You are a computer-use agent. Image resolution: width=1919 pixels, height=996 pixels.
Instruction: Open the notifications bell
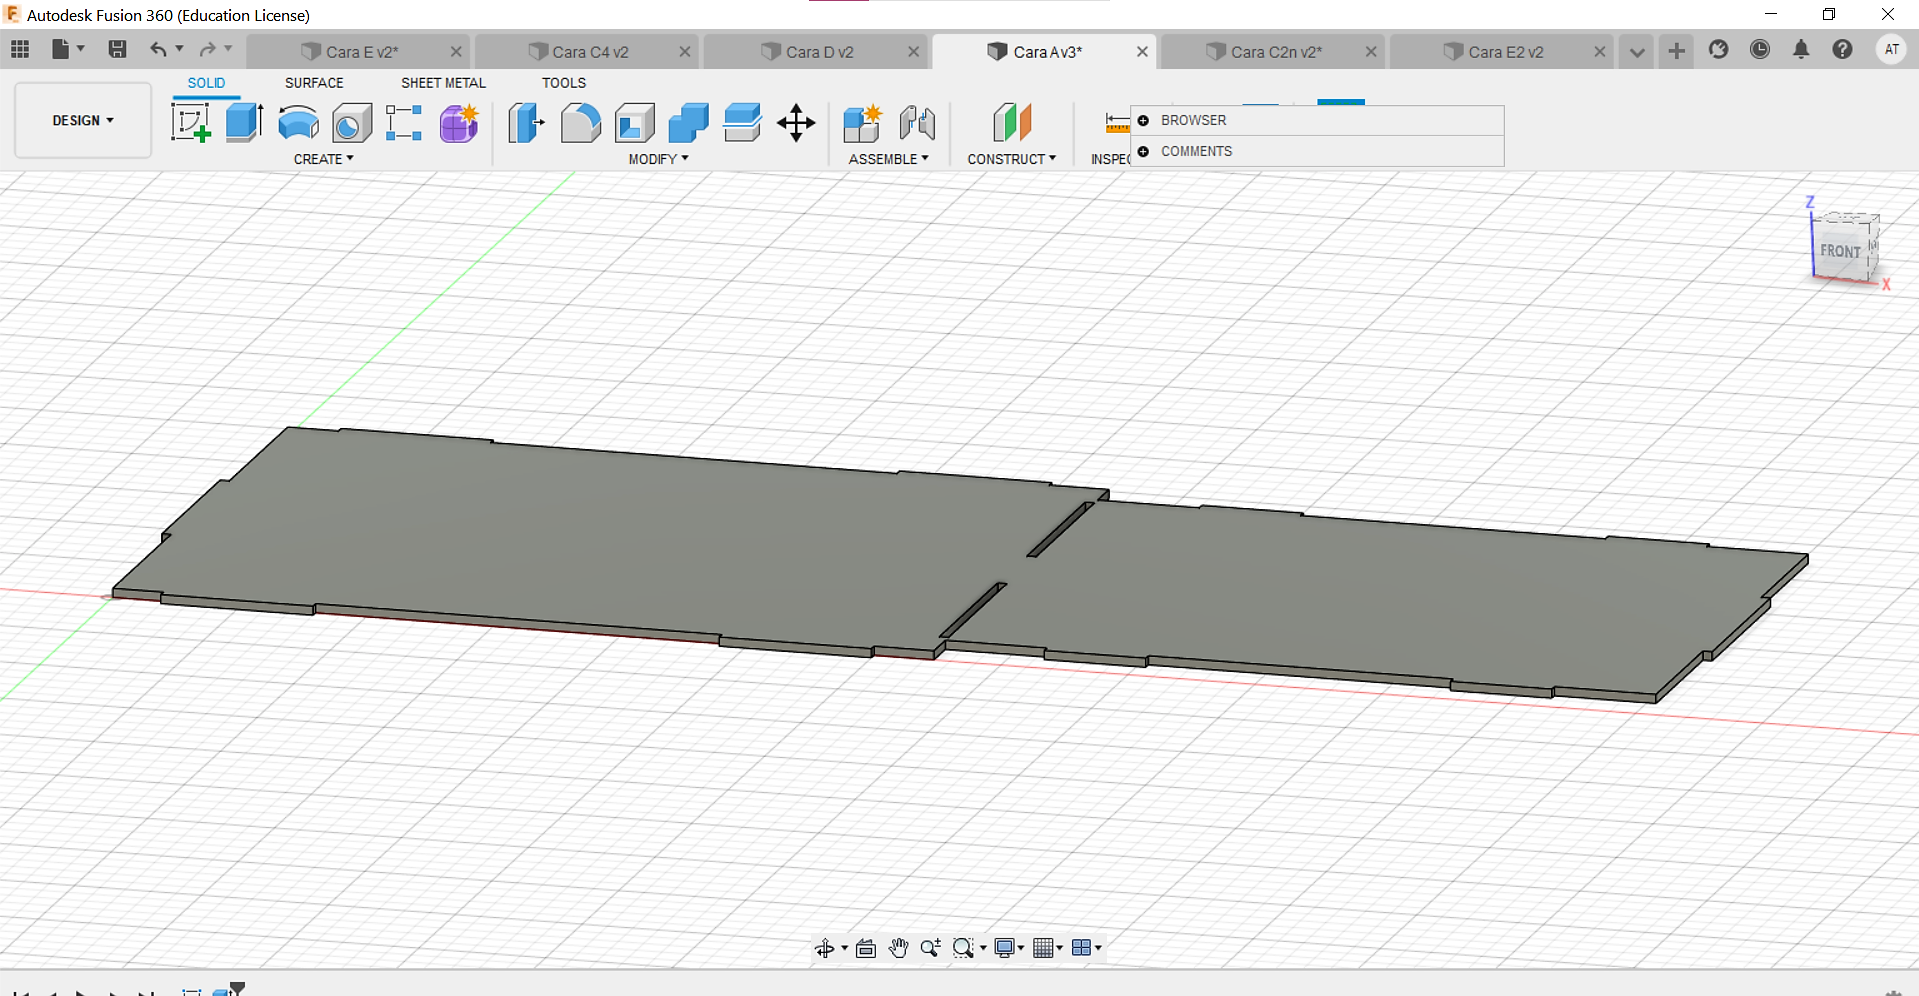[x=1801, y=49]
